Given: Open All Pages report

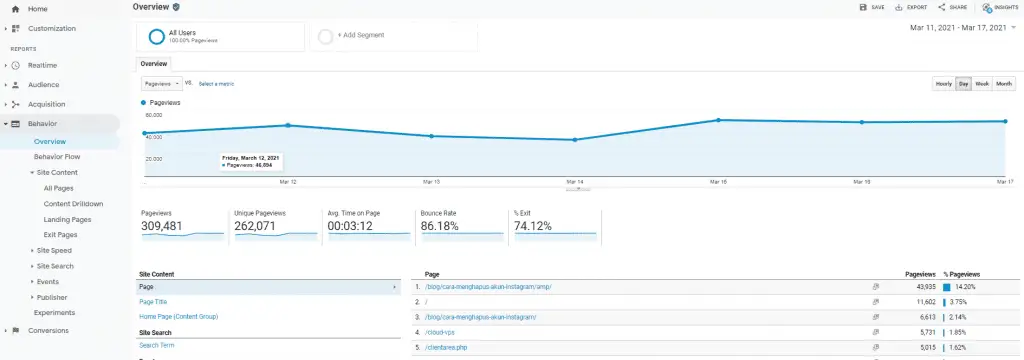Looking at the screenshot, I should [x=58, y=188].
